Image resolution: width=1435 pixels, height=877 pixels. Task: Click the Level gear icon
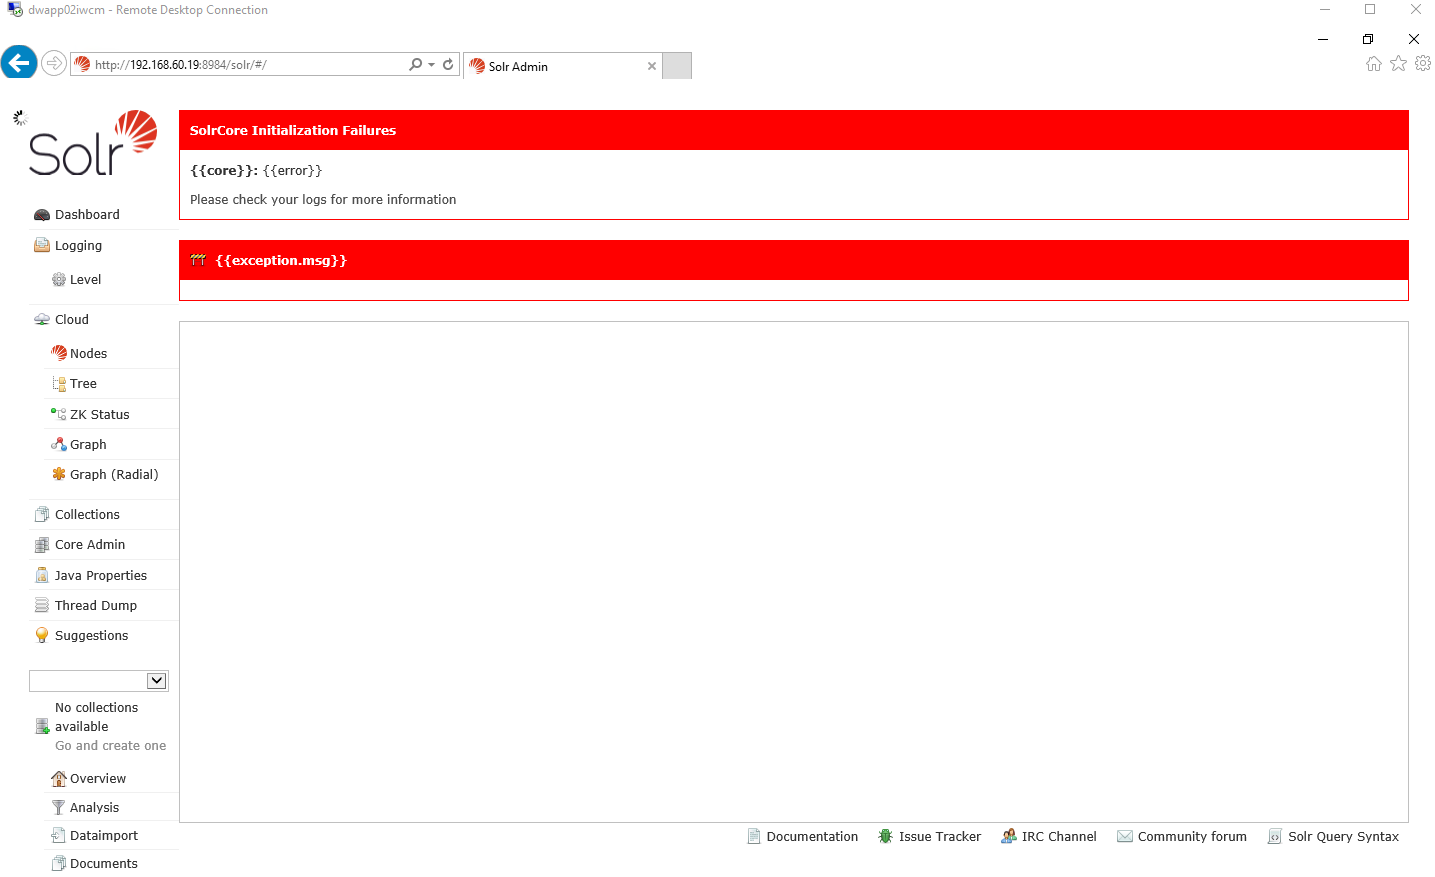[x=59, y=280]
